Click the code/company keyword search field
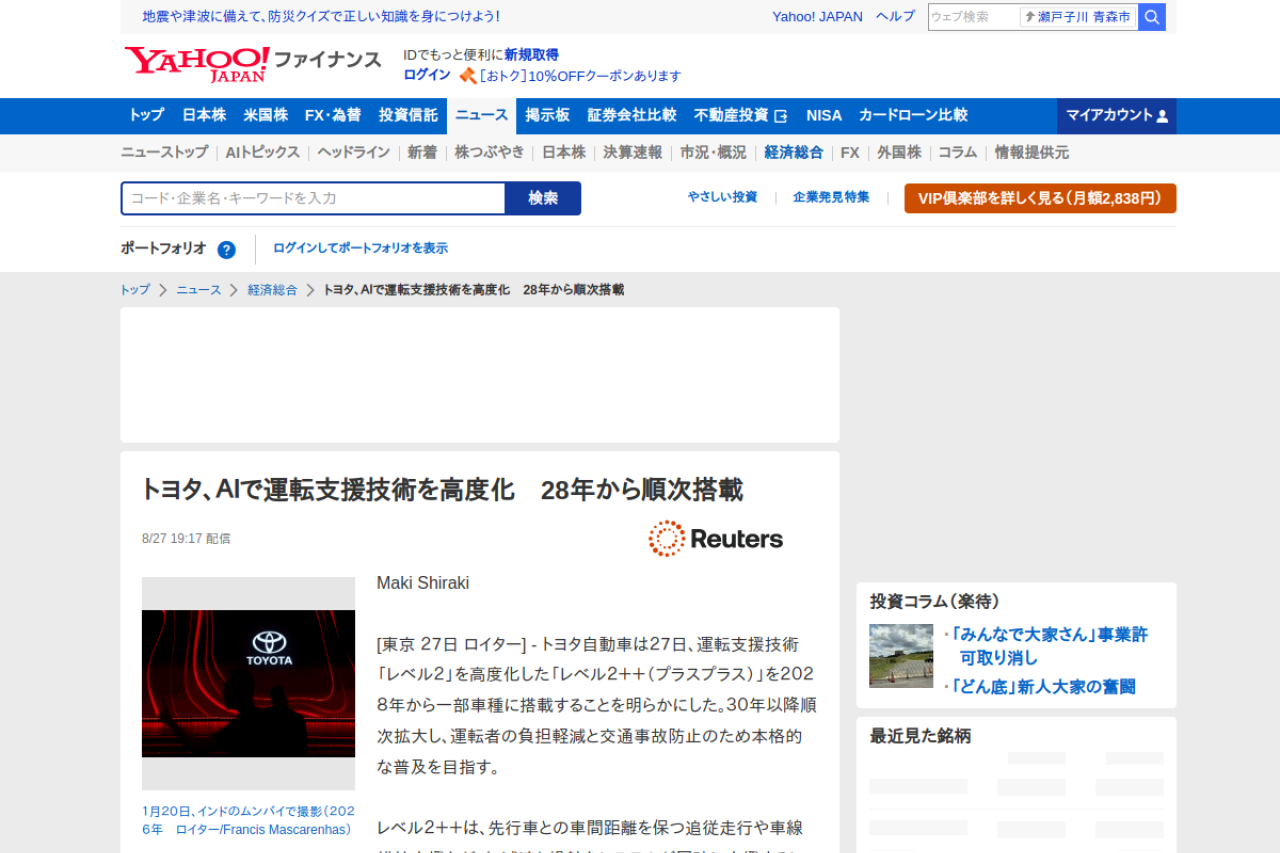Screen dimensions: 1280x853 point(313,198)
